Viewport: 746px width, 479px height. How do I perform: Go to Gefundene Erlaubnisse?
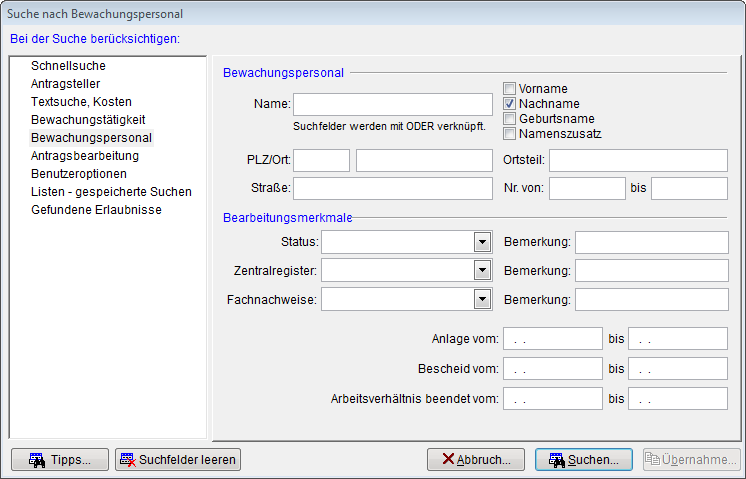pos(96,210)
